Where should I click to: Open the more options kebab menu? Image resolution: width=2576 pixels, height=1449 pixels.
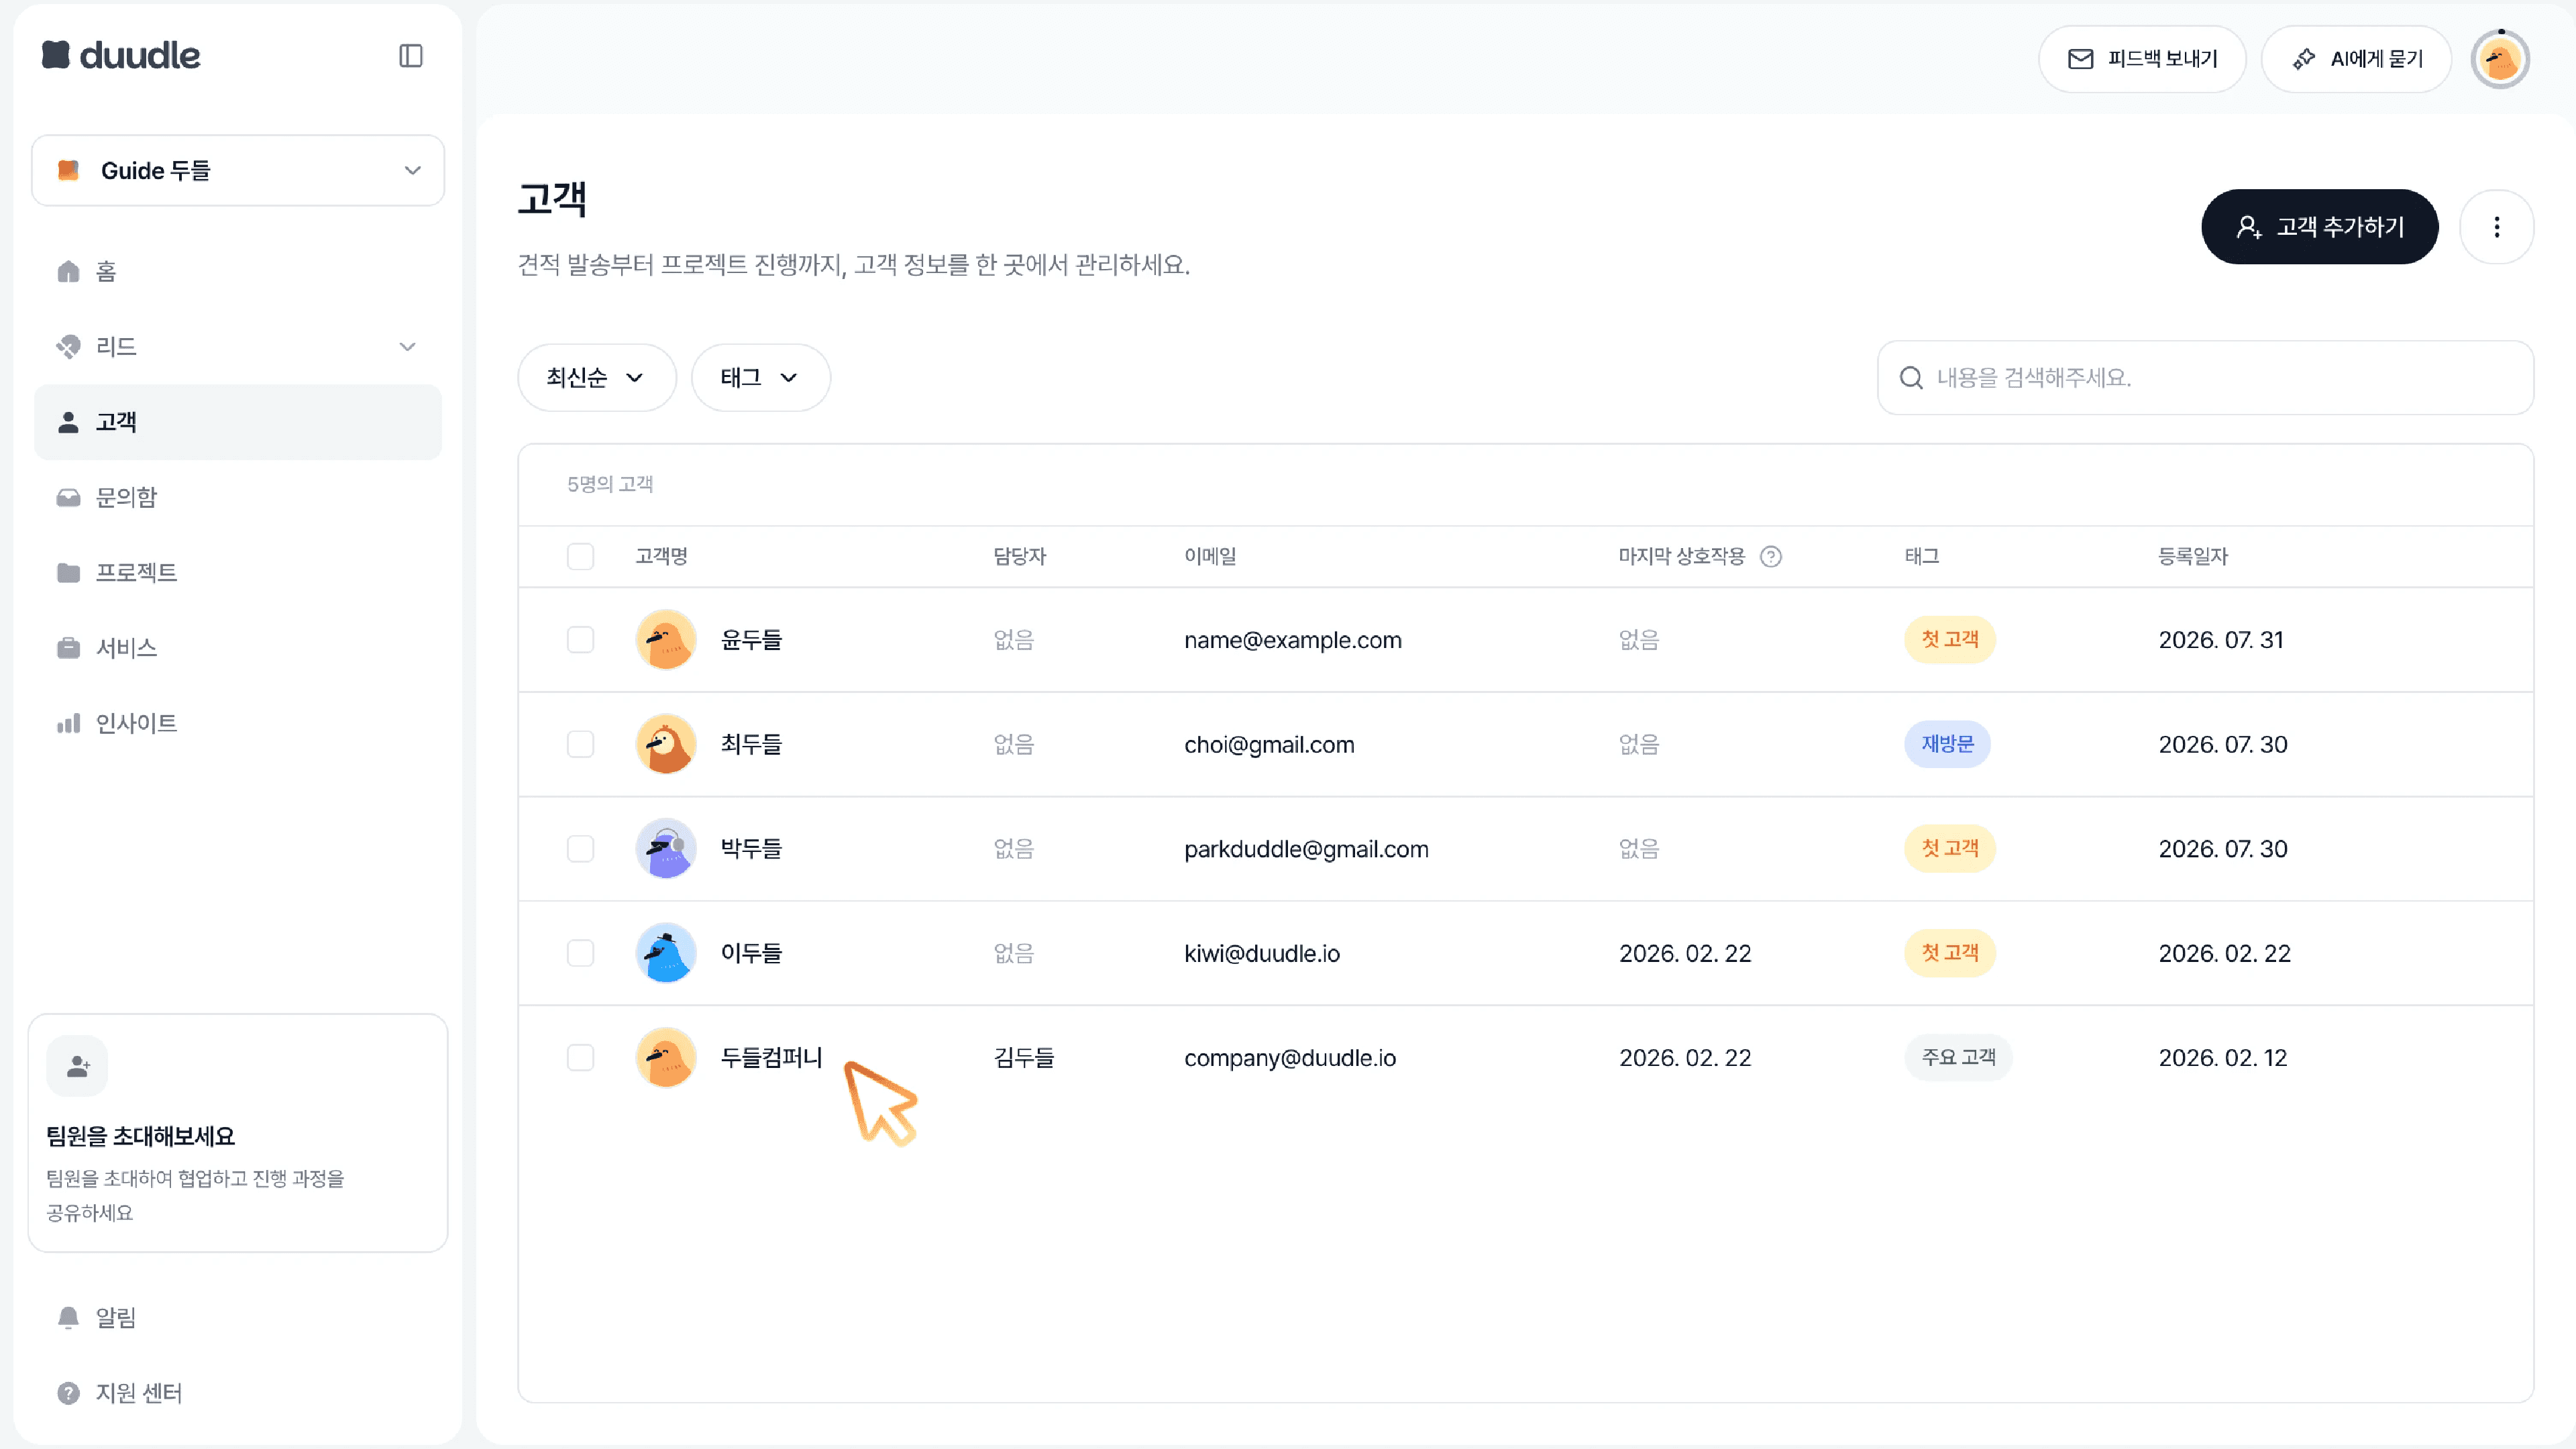(x=2497, y=227)
